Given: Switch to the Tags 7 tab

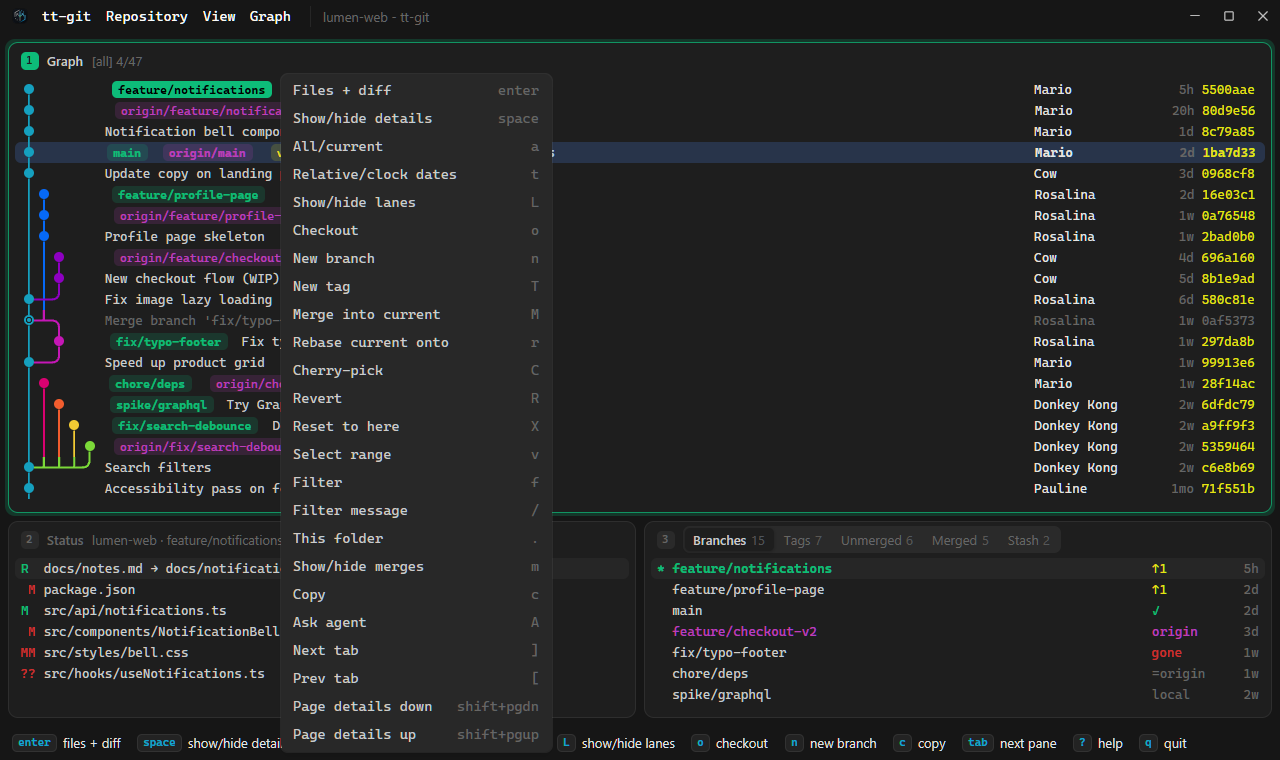Looking at the screenshot, I should [802, 540].
